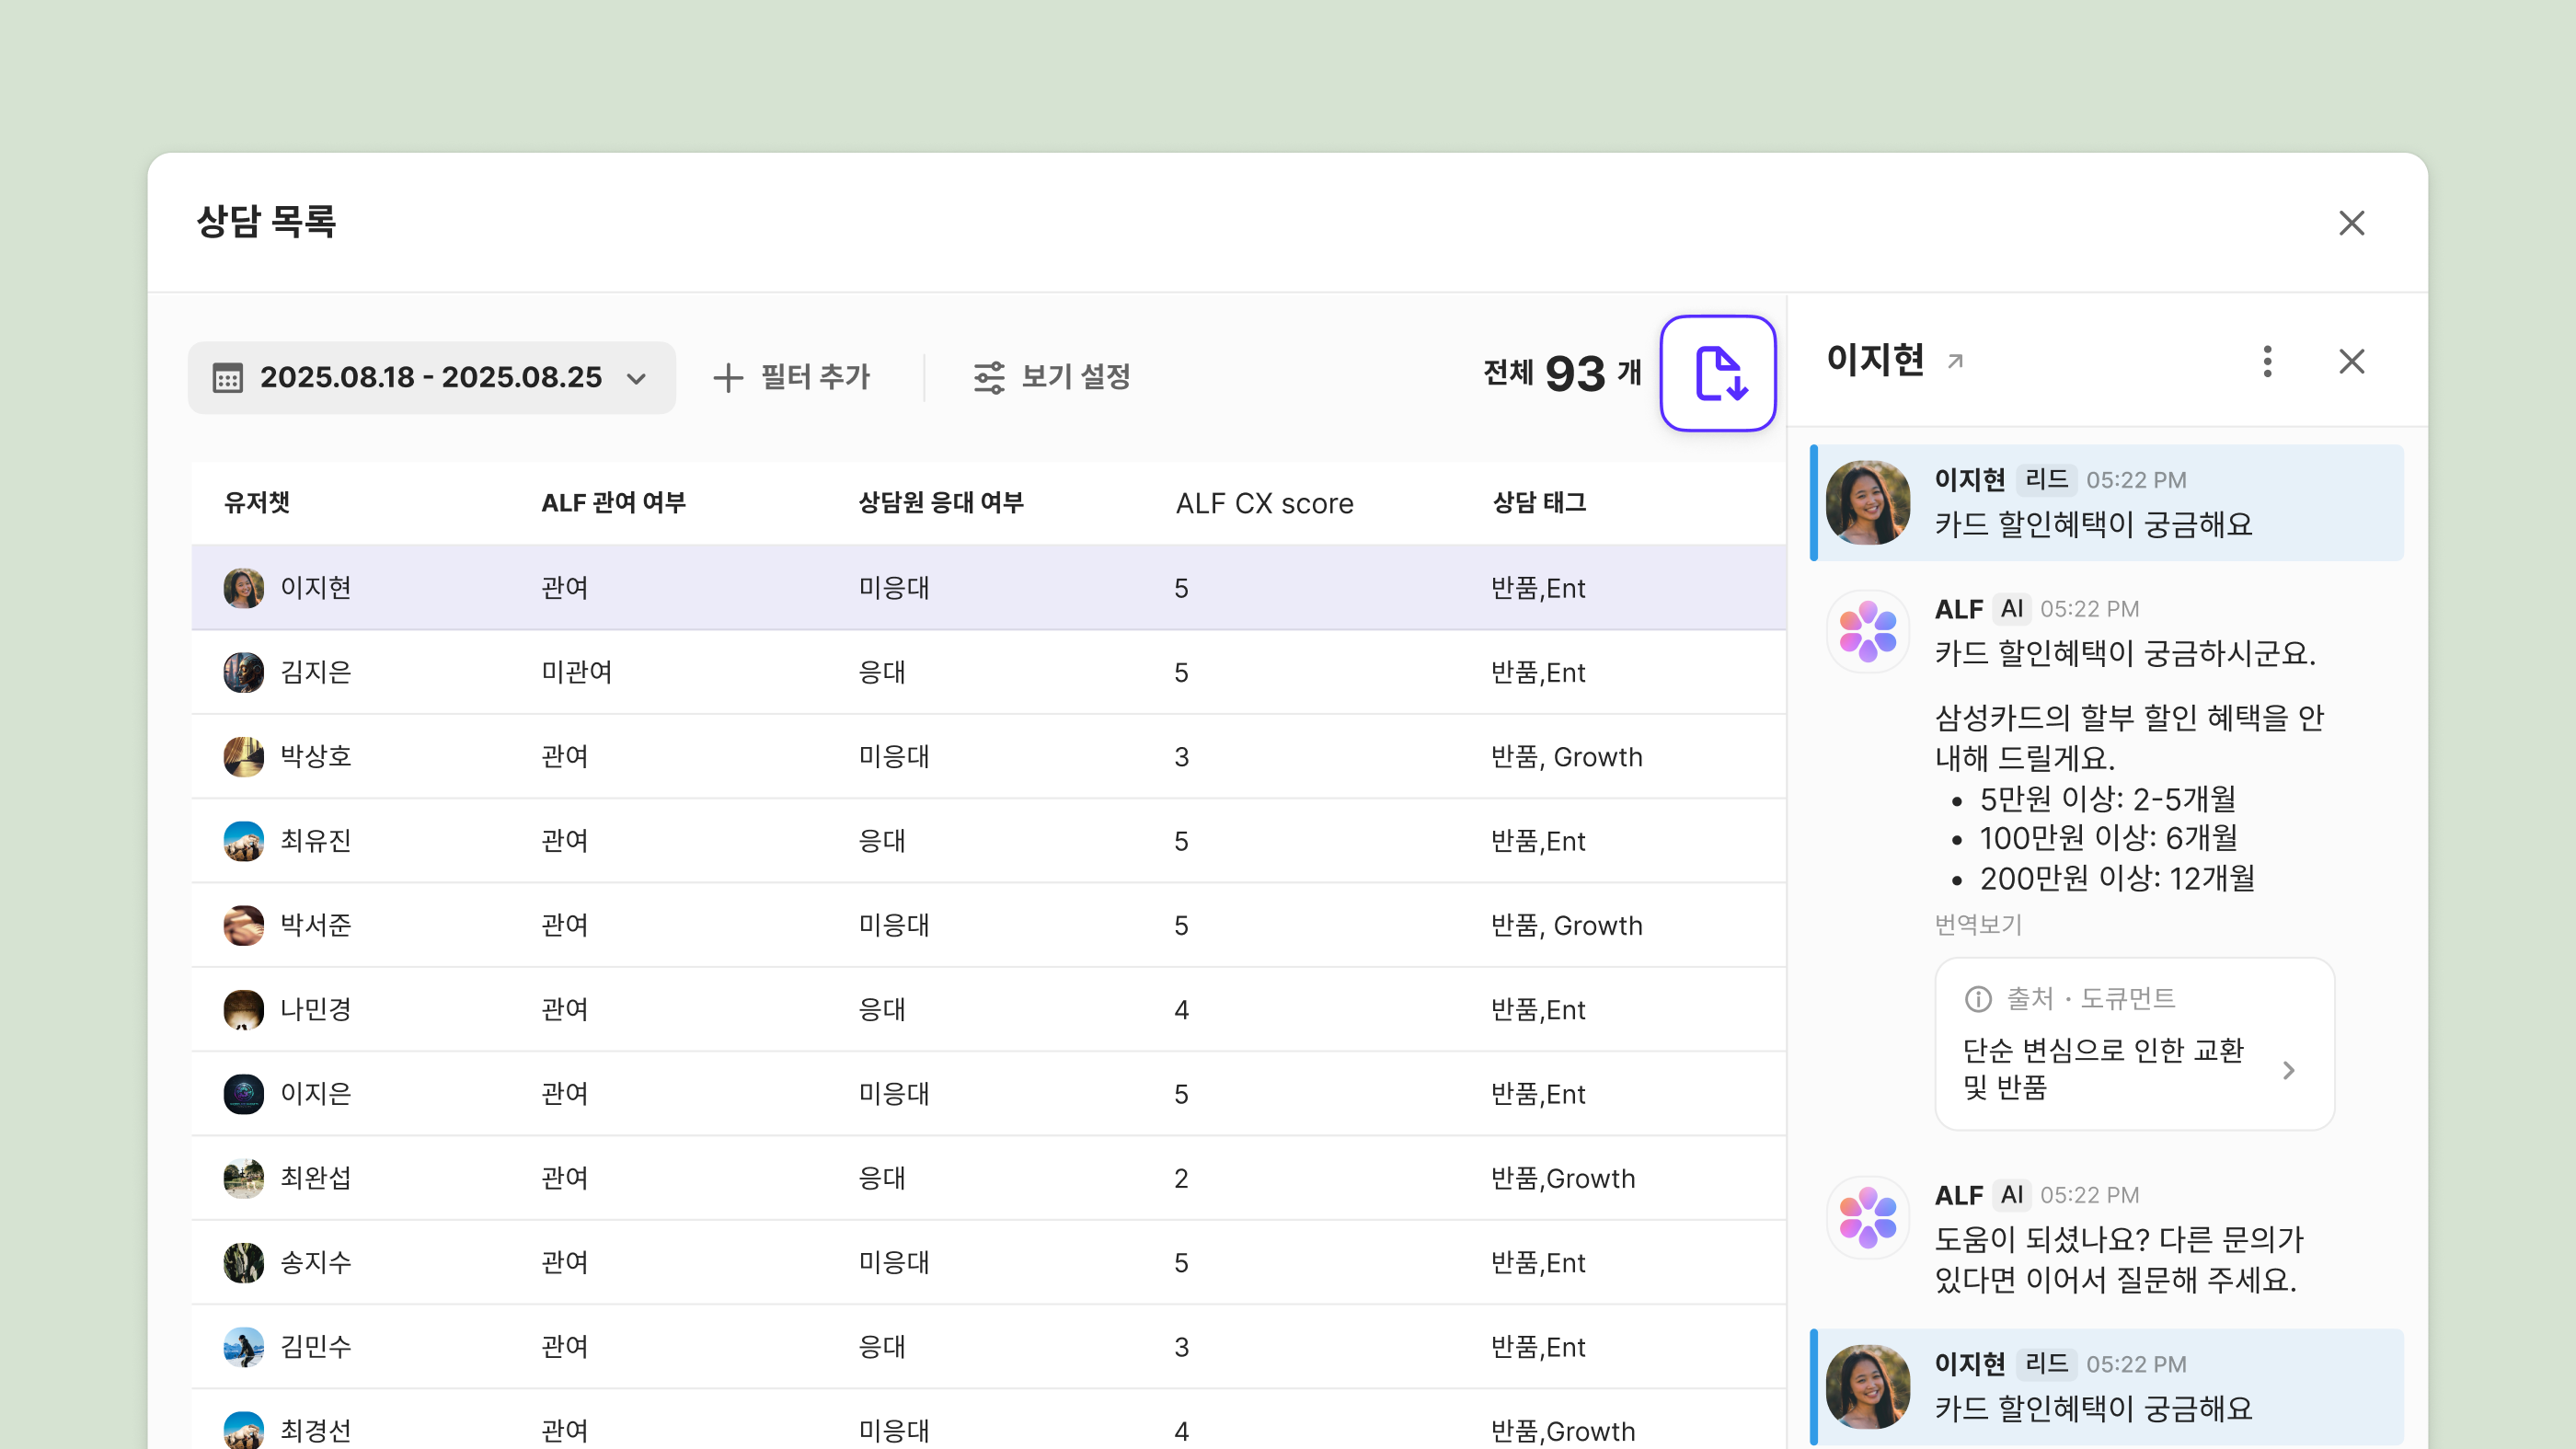
Task: Click the 출처 · 도큐먼트 label
Action: [x=2091, y=998]
